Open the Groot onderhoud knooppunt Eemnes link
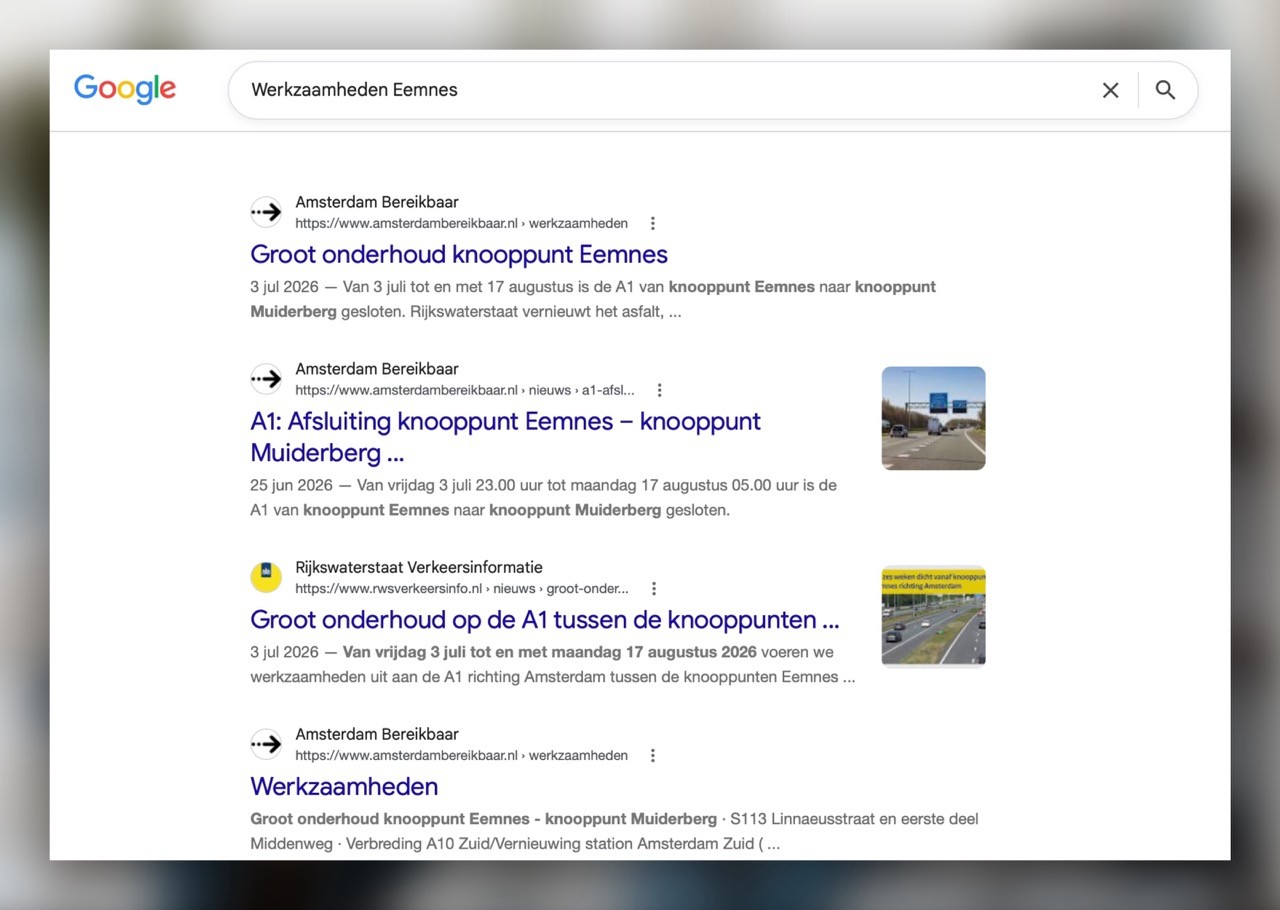The image size is (1280, 910). (x=459, y=254)
